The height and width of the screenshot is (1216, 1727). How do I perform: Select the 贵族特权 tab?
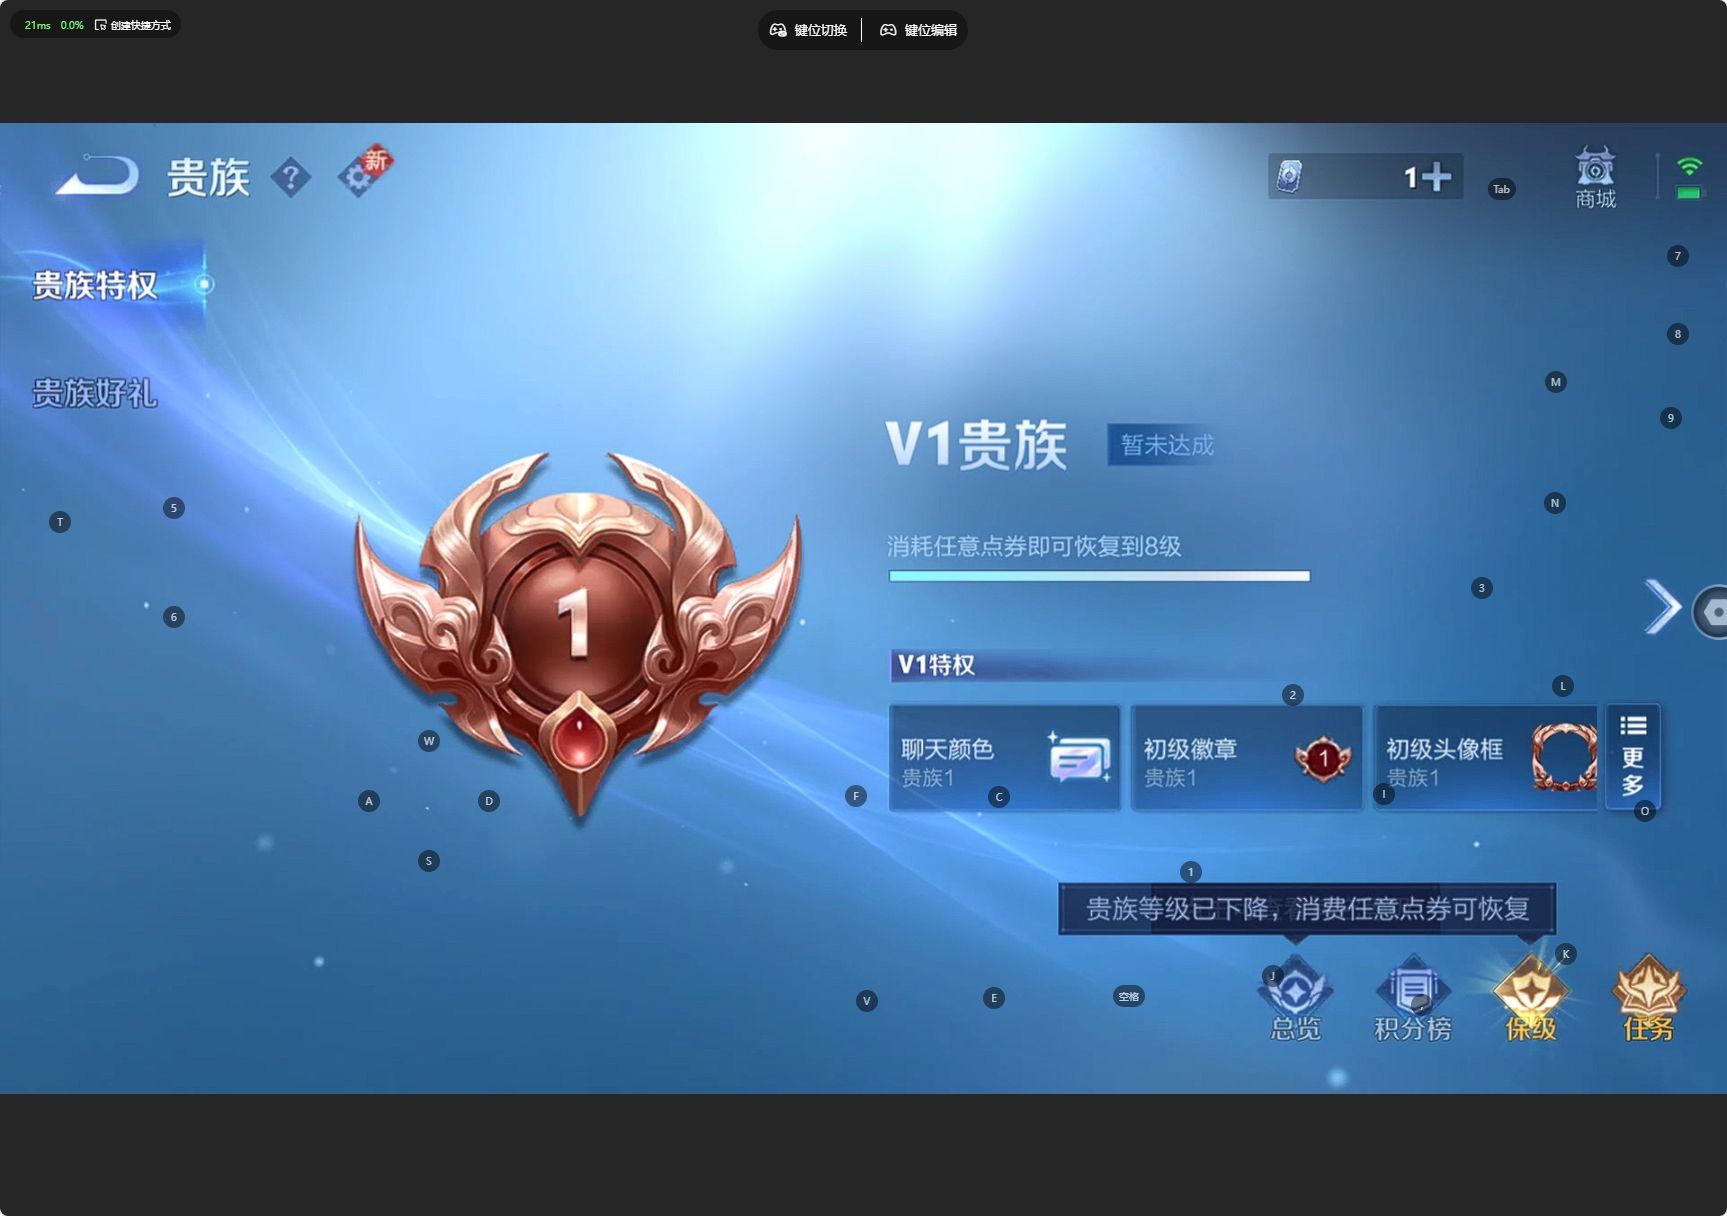[95, 285]
